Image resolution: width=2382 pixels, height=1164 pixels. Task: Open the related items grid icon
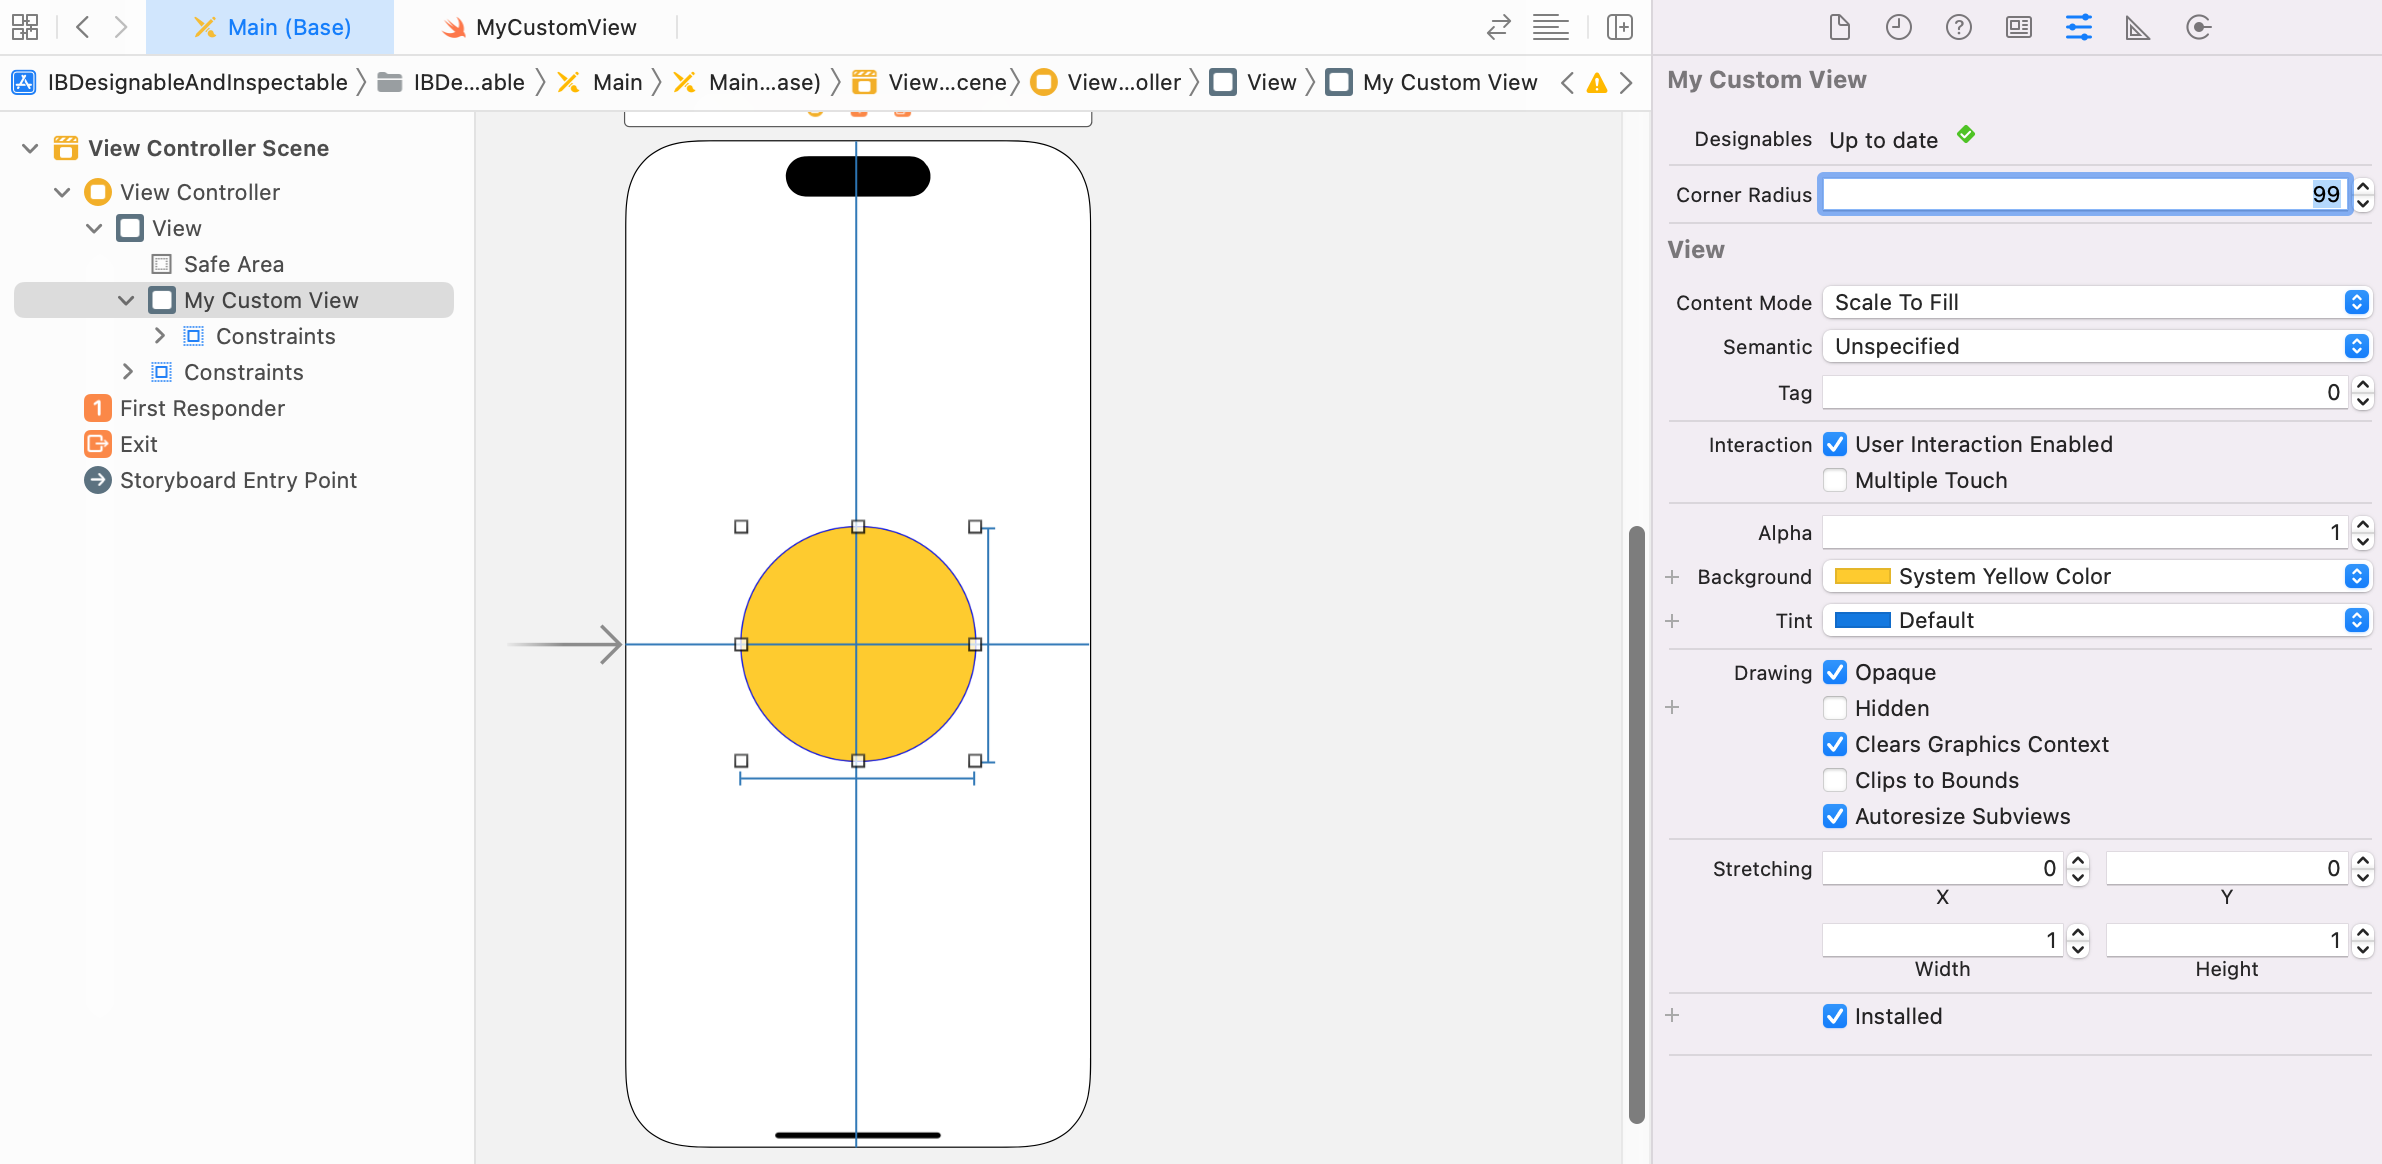25,27
